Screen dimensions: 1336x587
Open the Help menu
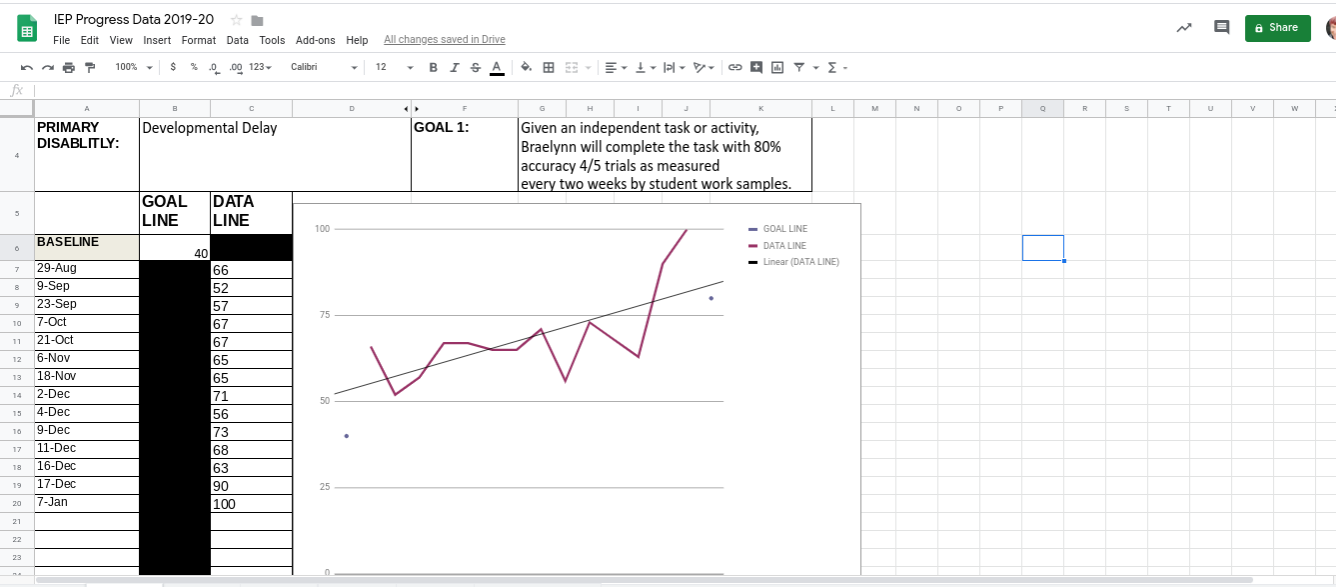357,40
